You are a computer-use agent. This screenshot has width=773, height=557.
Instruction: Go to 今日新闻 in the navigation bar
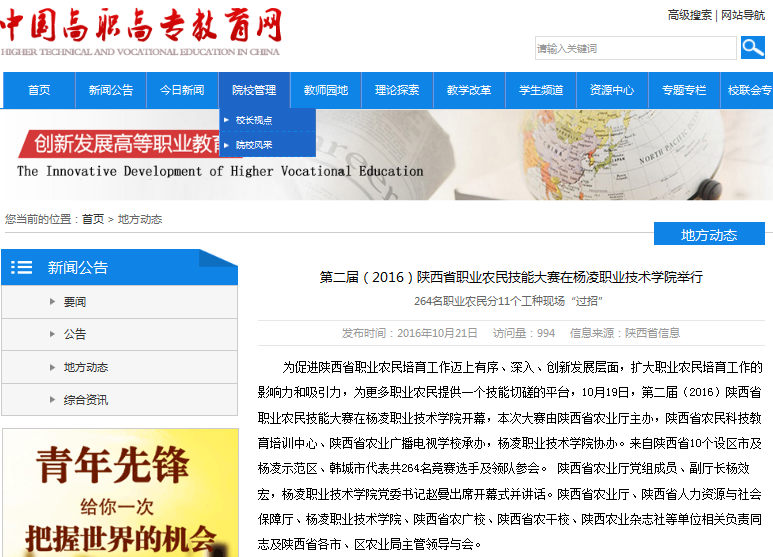click(x=182, y=90)
